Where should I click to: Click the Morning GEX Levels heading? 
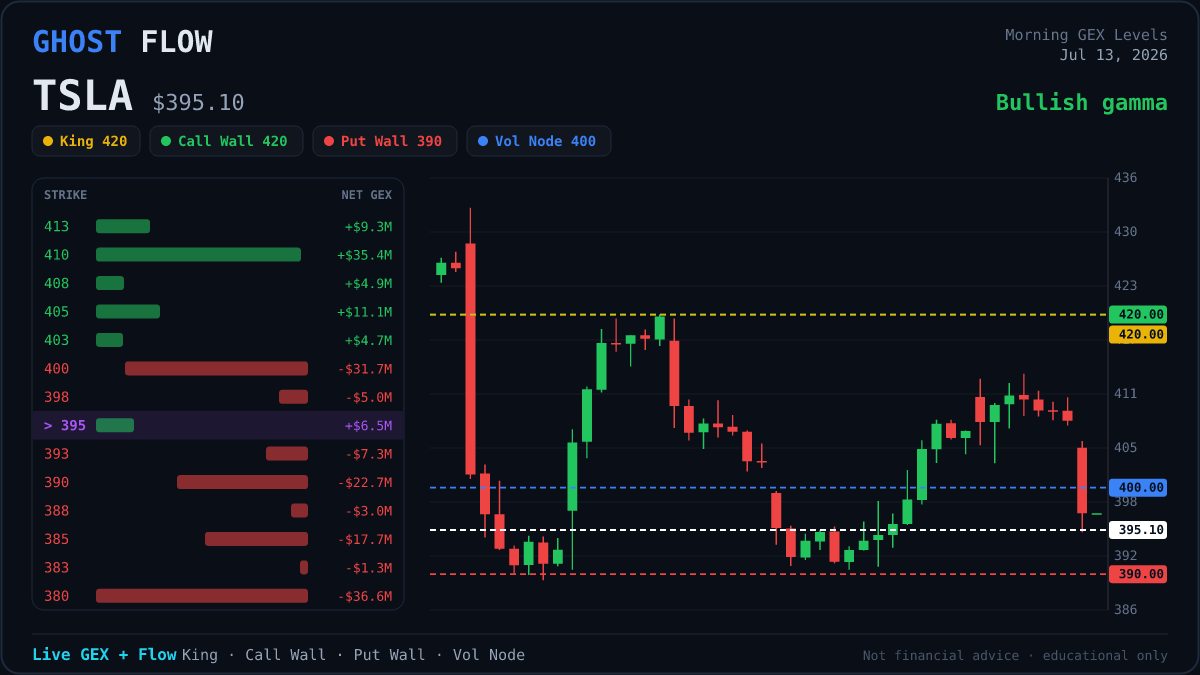coord(1086,35)
